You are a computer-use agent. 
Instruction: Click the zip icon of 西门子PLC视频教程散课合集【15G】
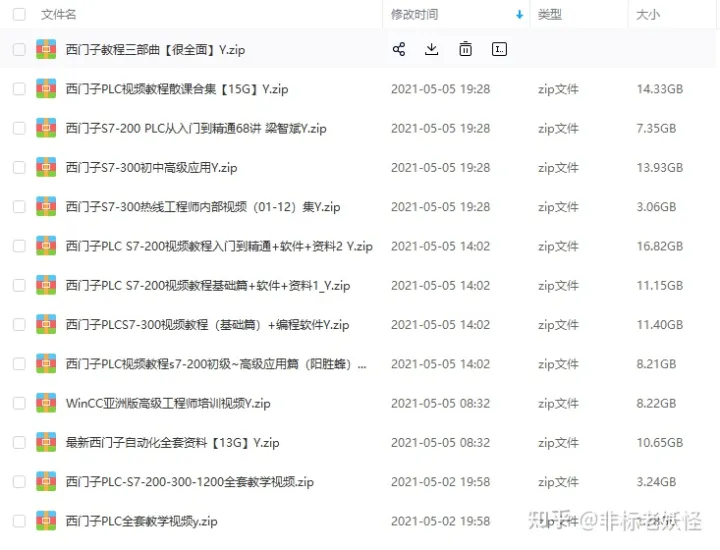(46, 89)
